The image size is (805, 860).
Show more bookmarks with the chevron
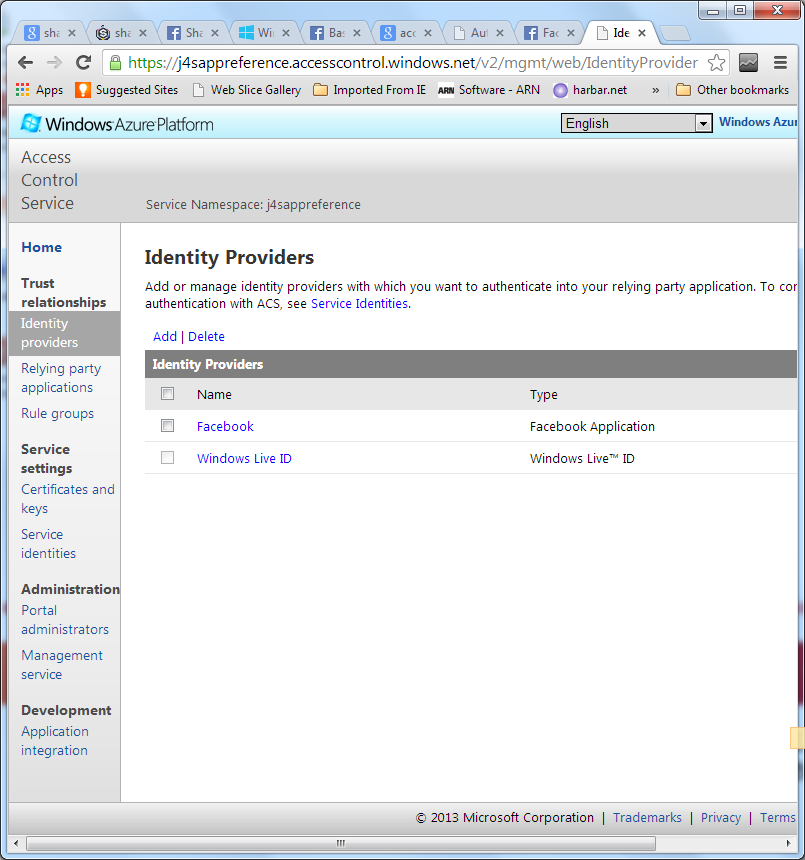655,90
